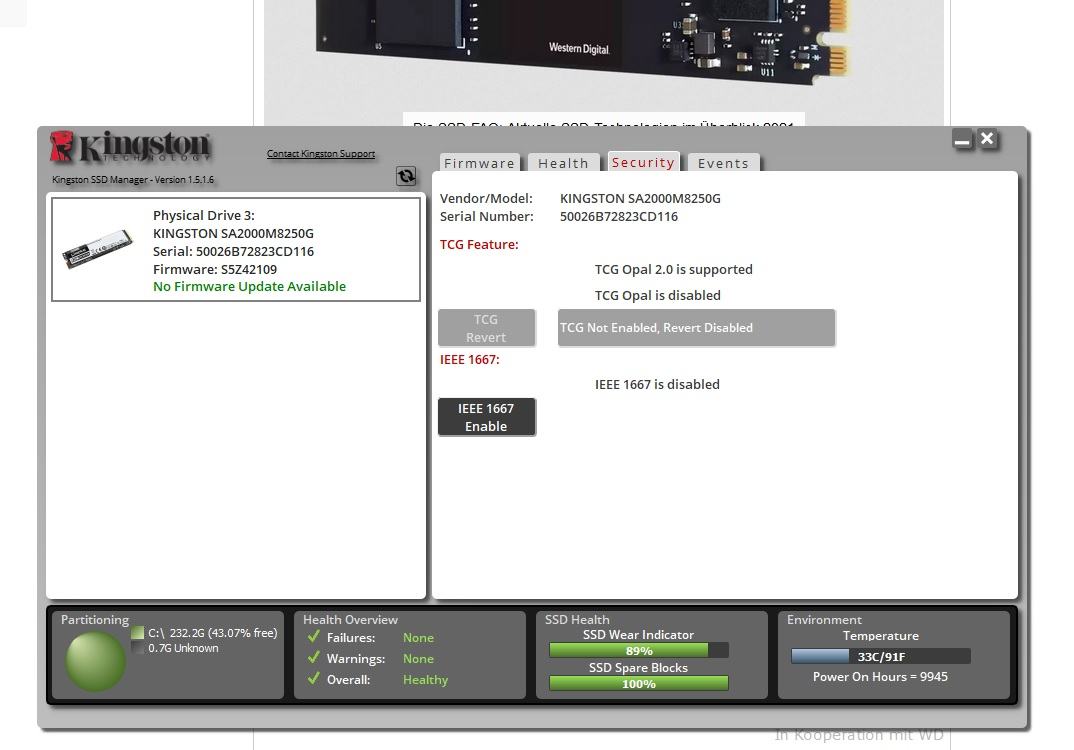Image resolution: width=1074 pixels, height=750 pixels.
Task: Click the Unknown partition legend color square
Action: 138,648
